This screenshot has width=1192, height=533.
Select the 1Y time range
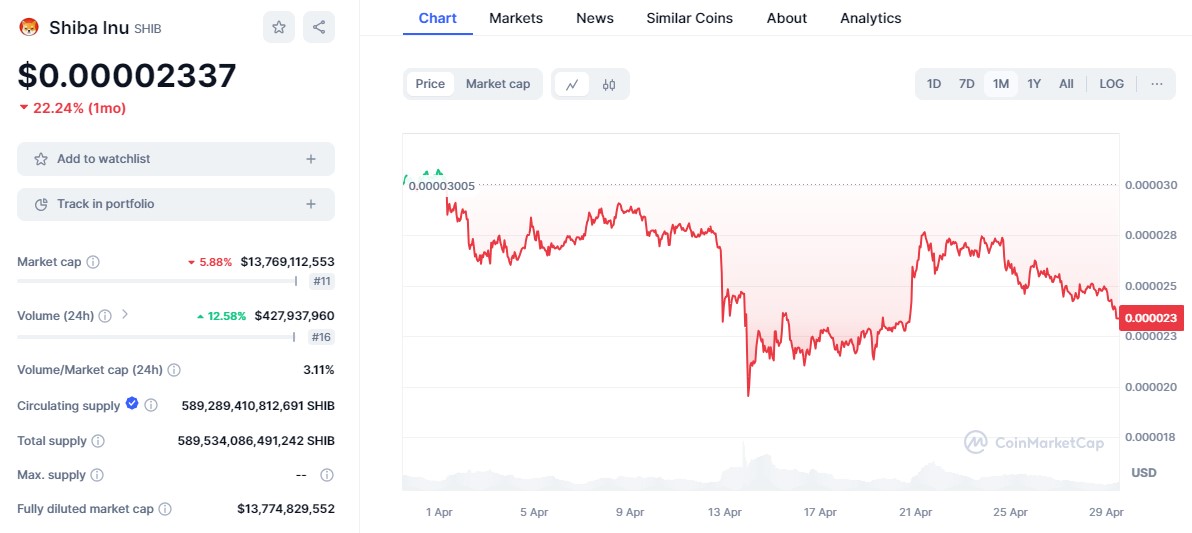point(1034,84)
